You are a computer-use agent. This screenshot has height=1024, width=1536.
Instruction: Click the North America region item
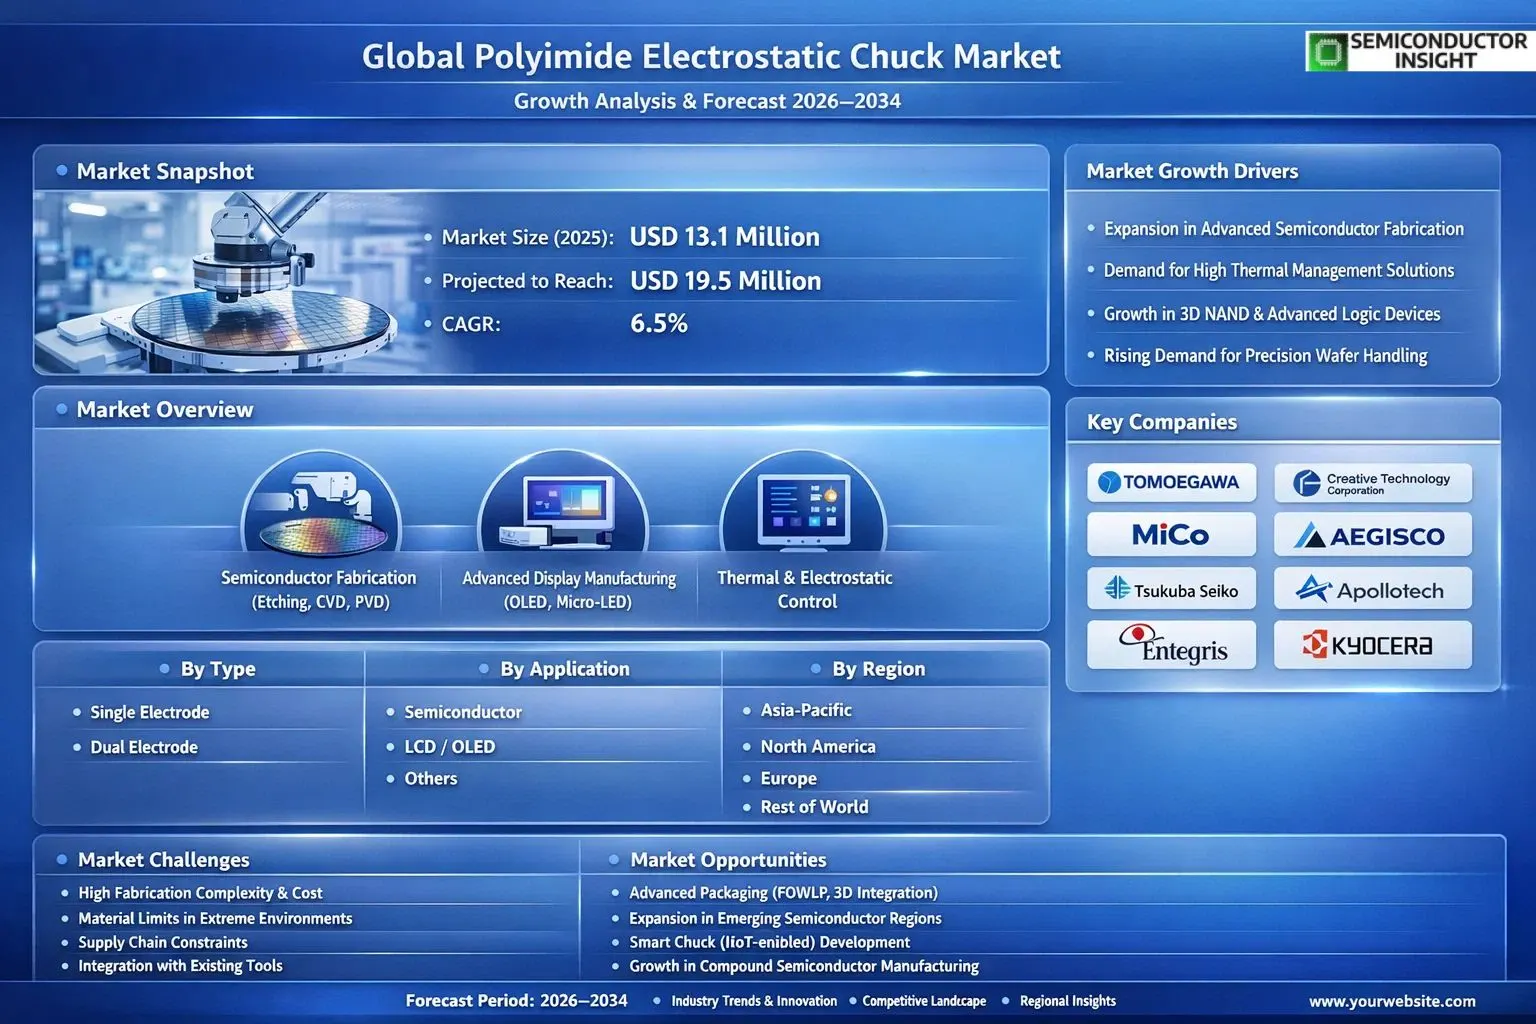coord(818,746)
